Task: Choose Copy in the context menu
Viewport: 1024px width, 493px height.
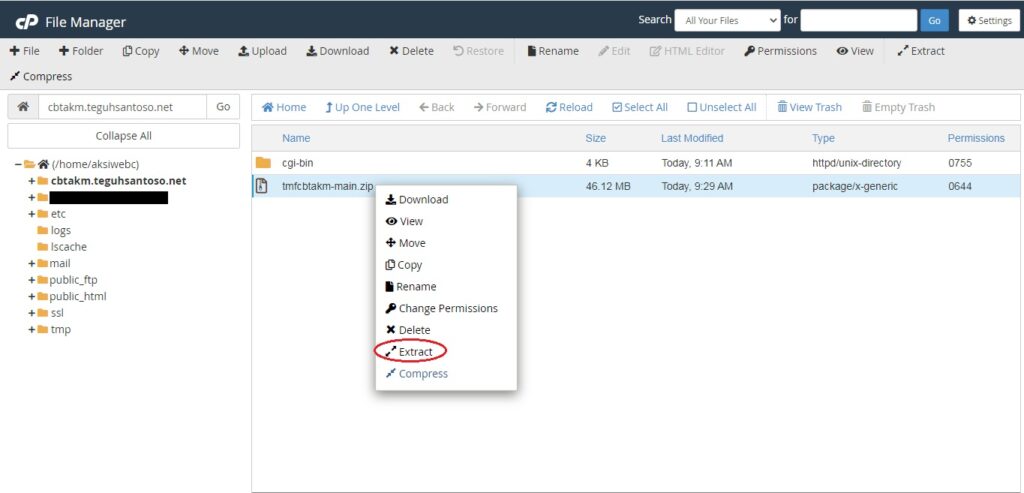Action: tap(404, 265)
